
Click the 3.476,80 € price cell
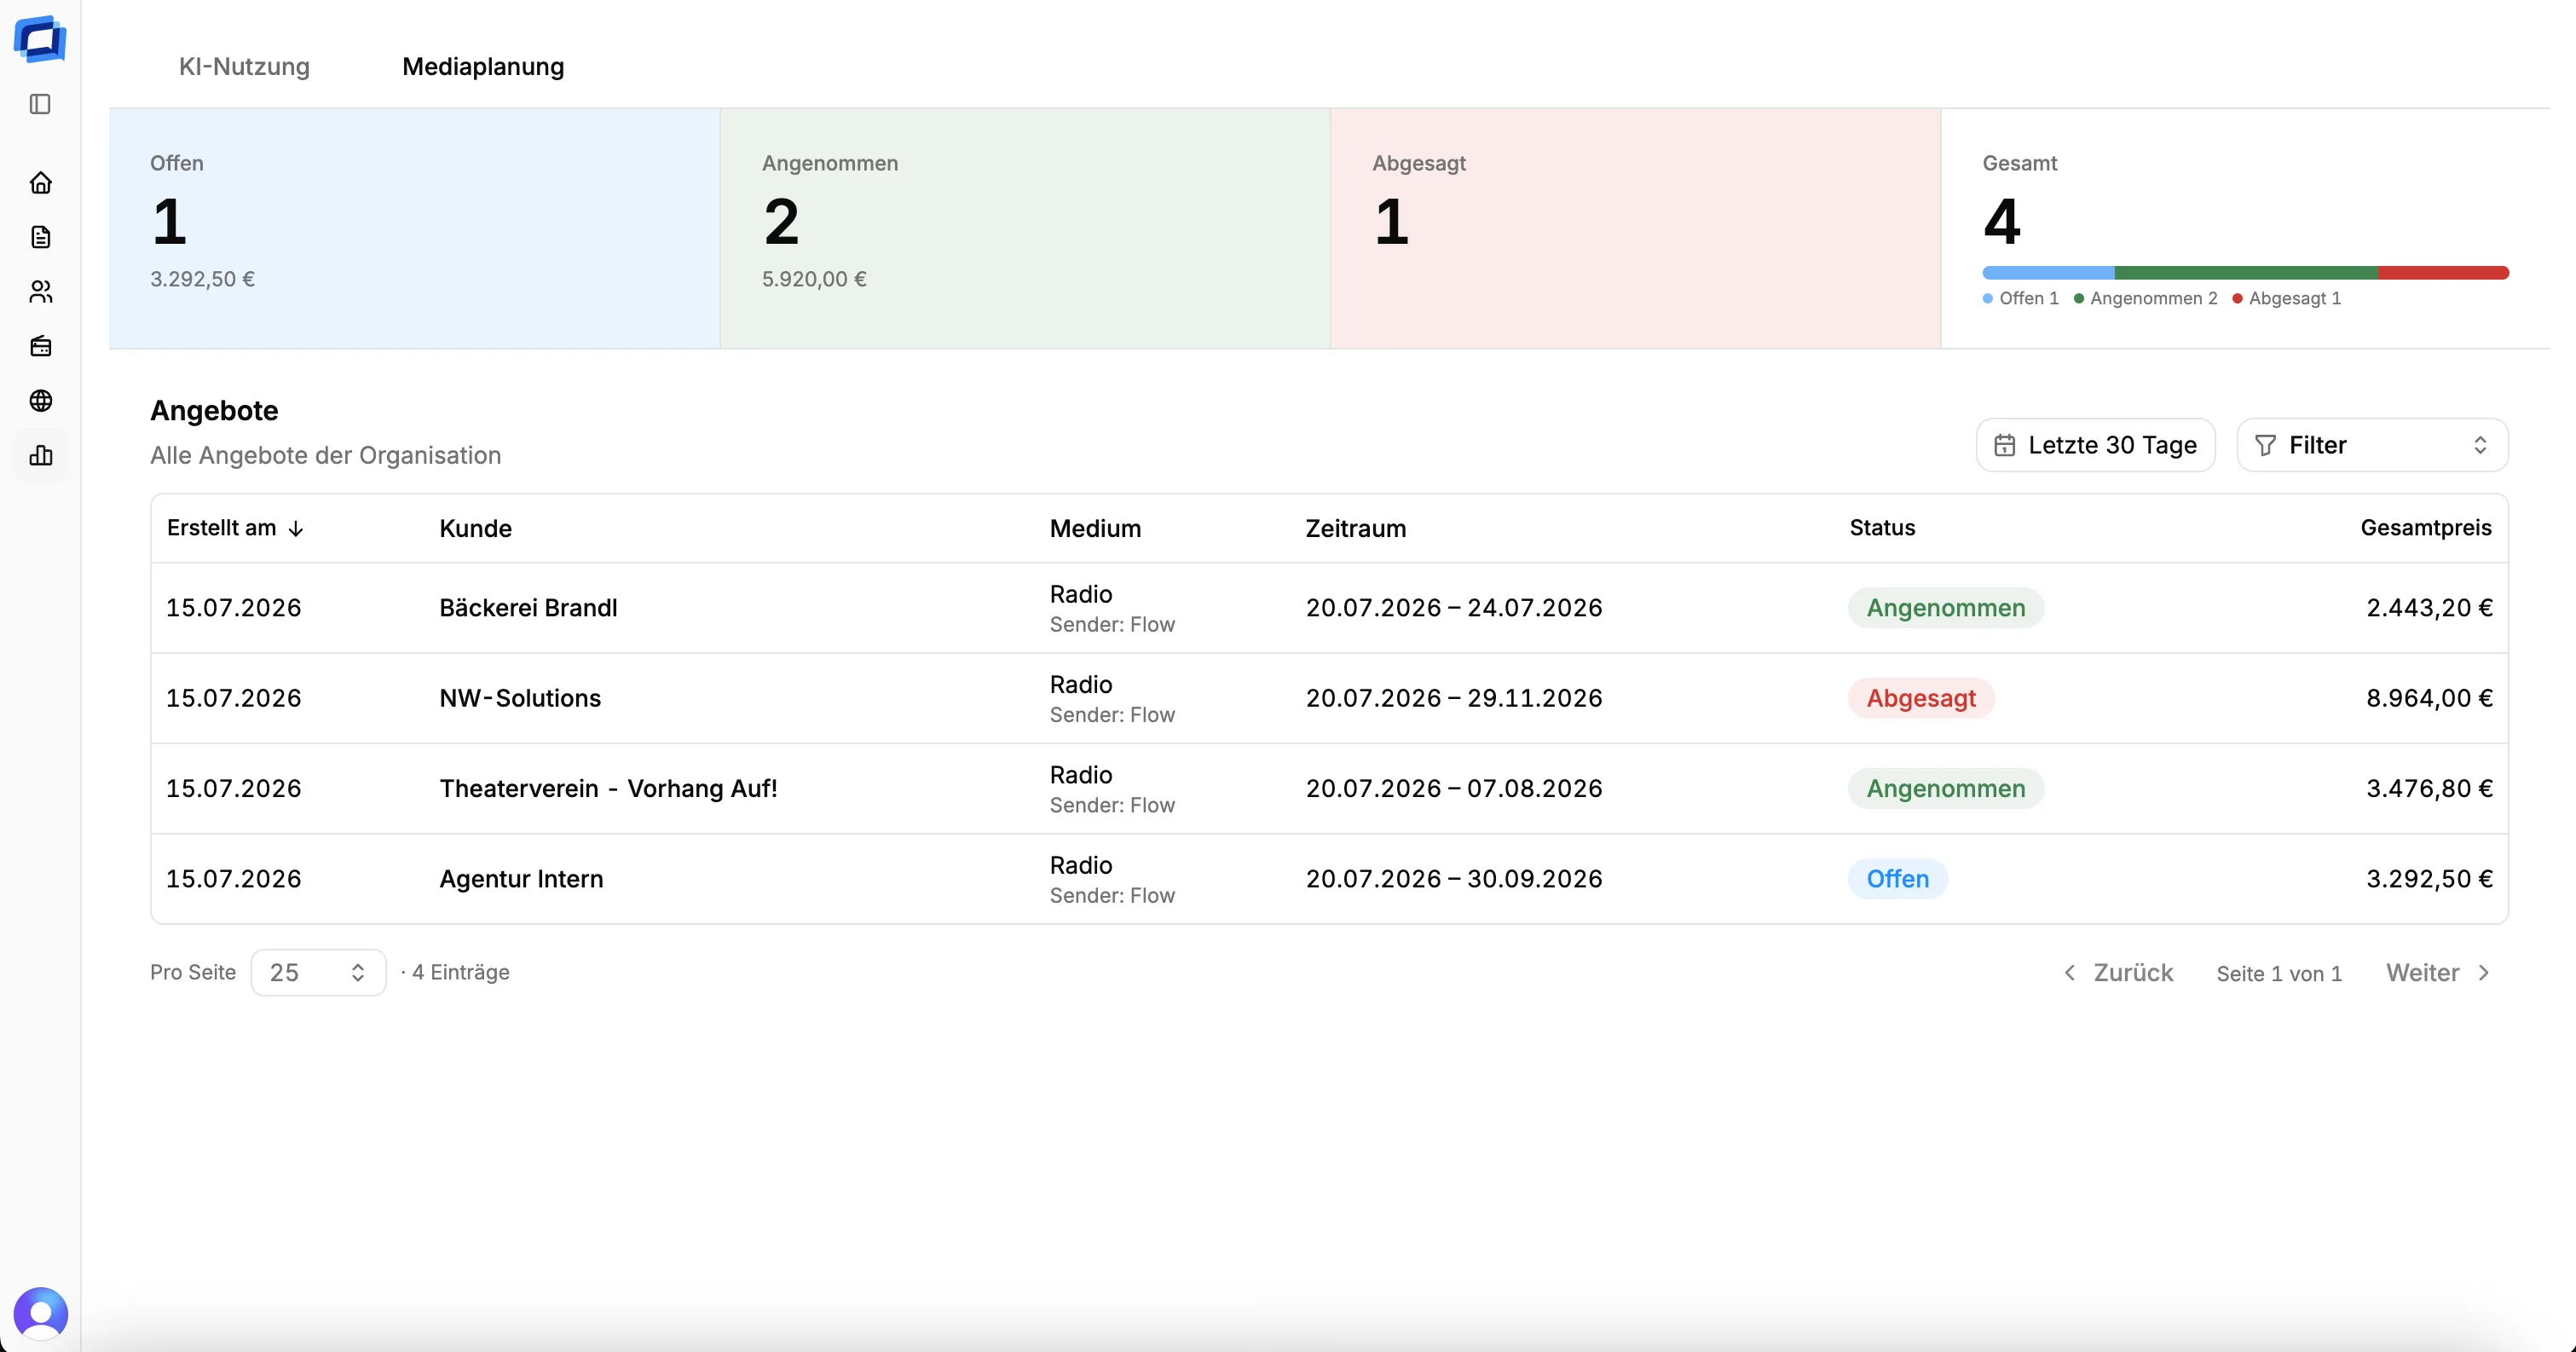tap(2429, 788)
